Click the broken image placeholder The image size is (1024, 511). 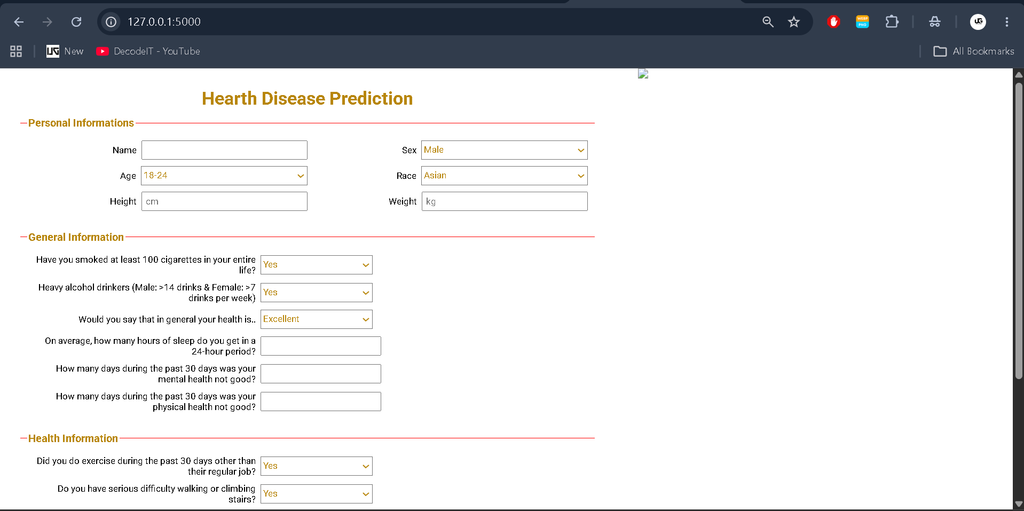643,74
